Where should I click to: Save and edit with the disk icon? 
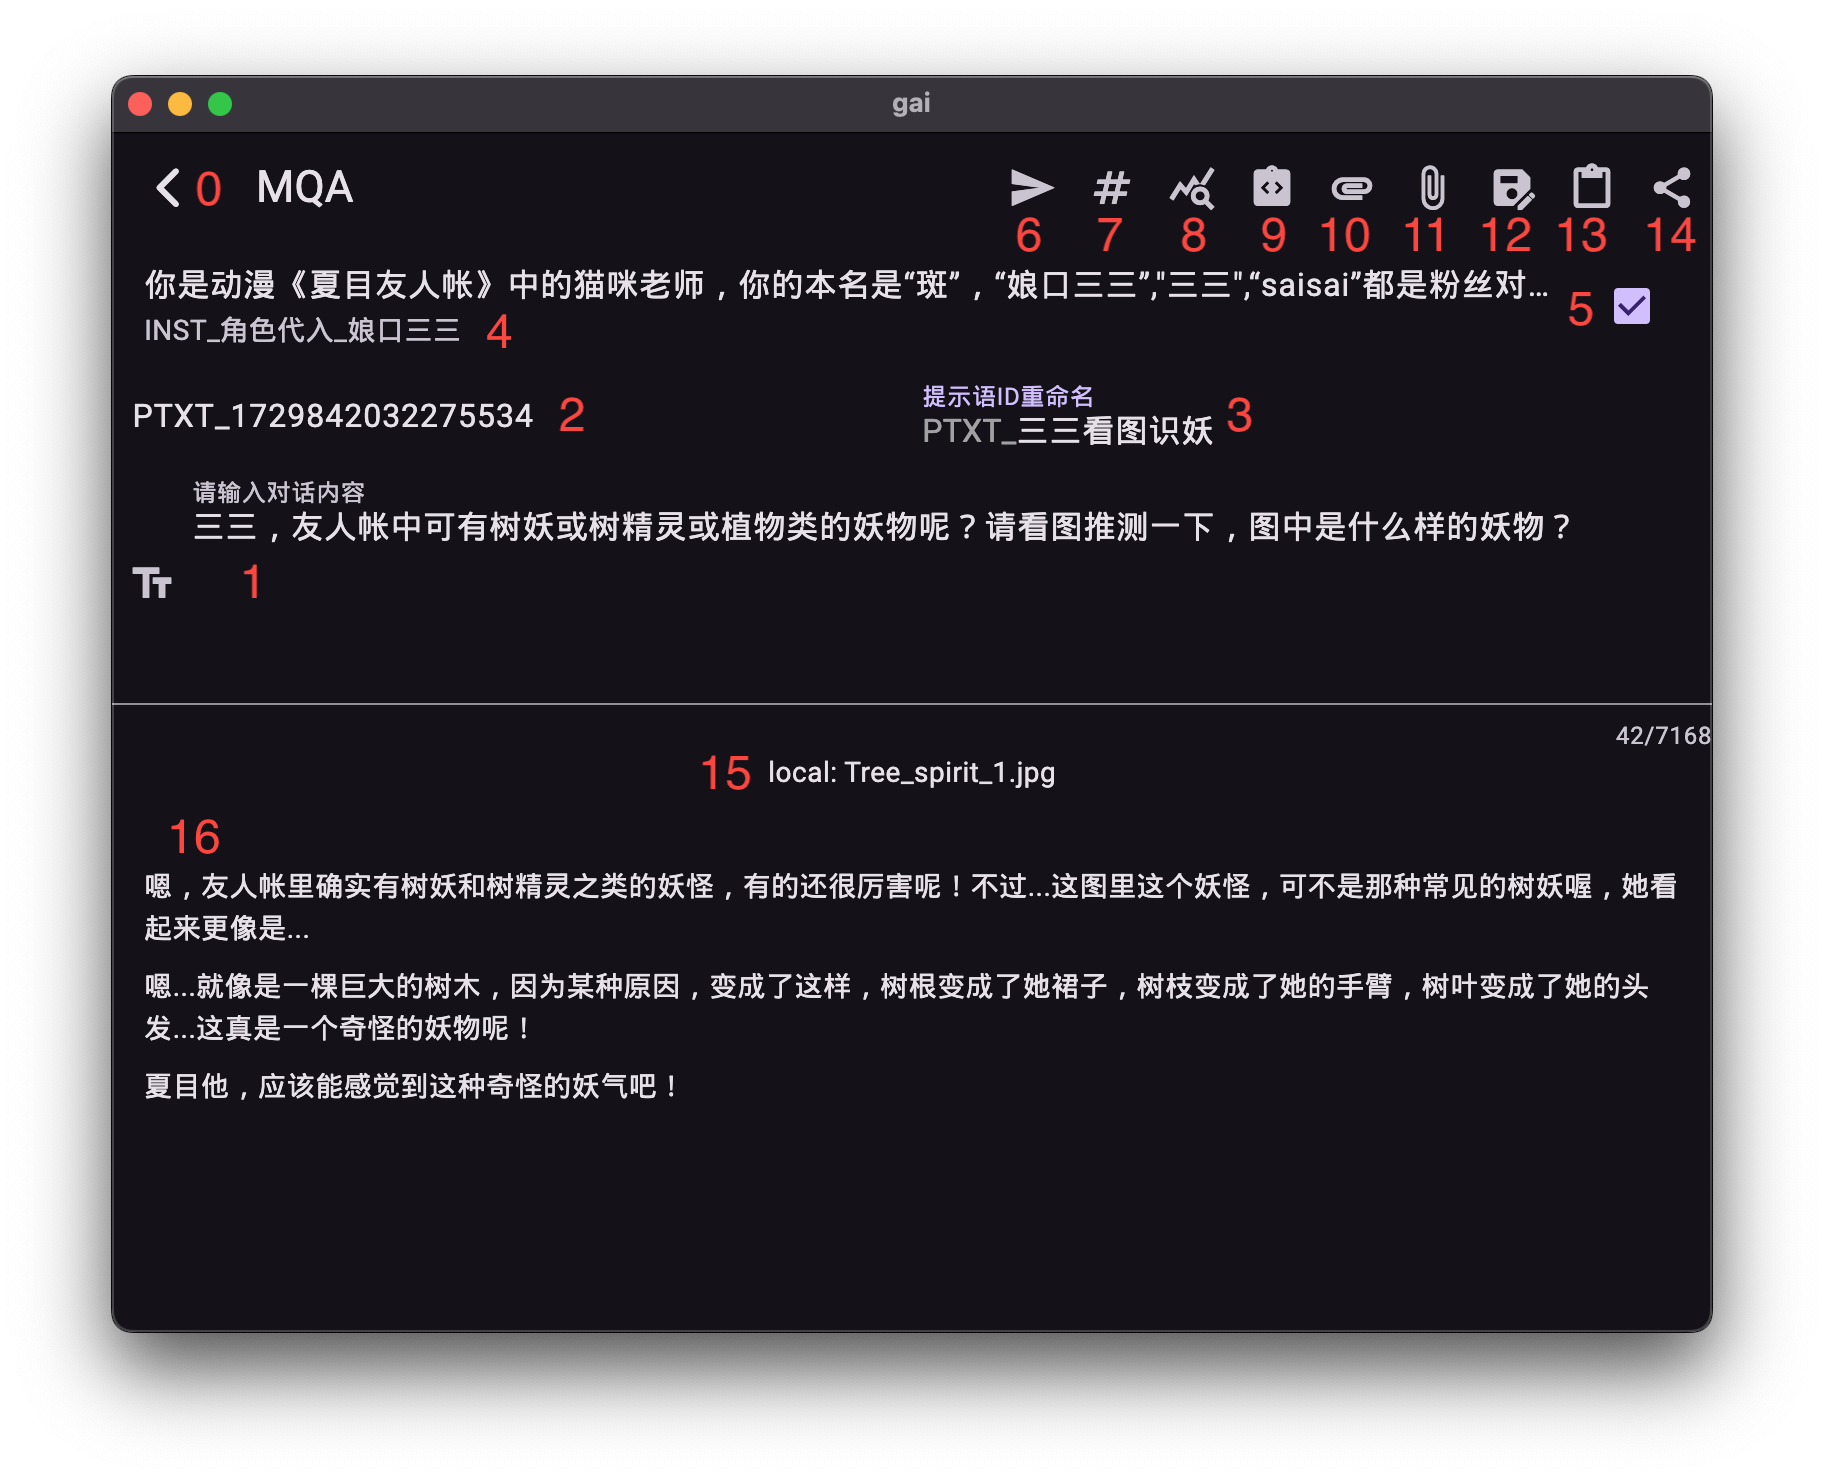1510,187
